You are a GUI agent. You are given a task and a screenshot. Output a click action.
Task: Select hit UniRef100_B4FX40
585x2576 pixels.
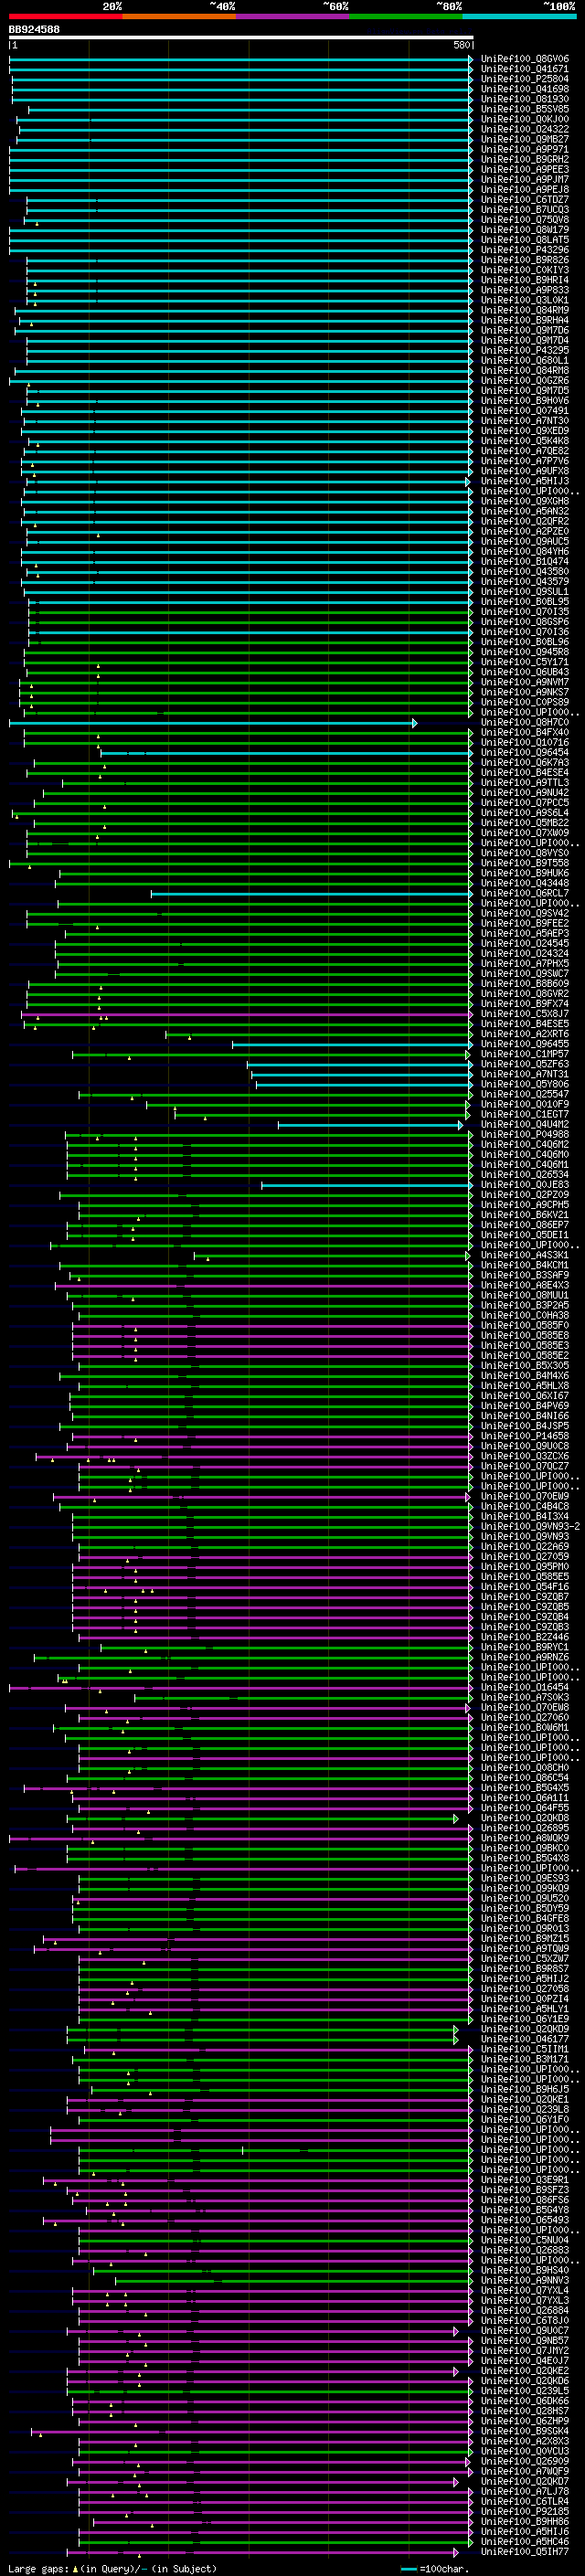[524, 732]
